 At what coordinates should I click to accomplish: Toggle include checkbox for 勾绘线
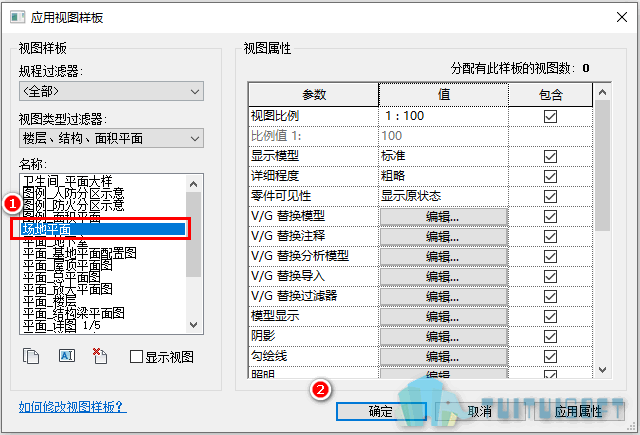tap(550, 356)
